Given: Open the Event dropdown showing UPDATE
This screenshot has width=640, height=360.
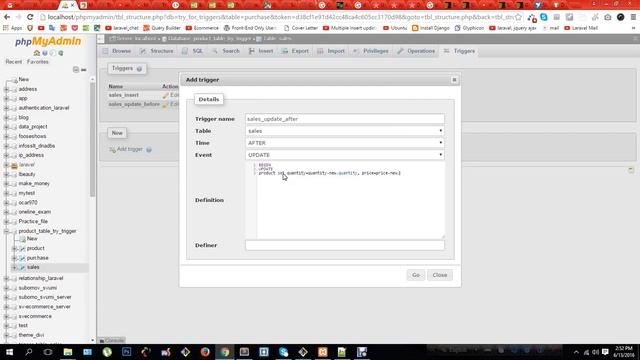Looking at the screenshot, I should [344, 155].
